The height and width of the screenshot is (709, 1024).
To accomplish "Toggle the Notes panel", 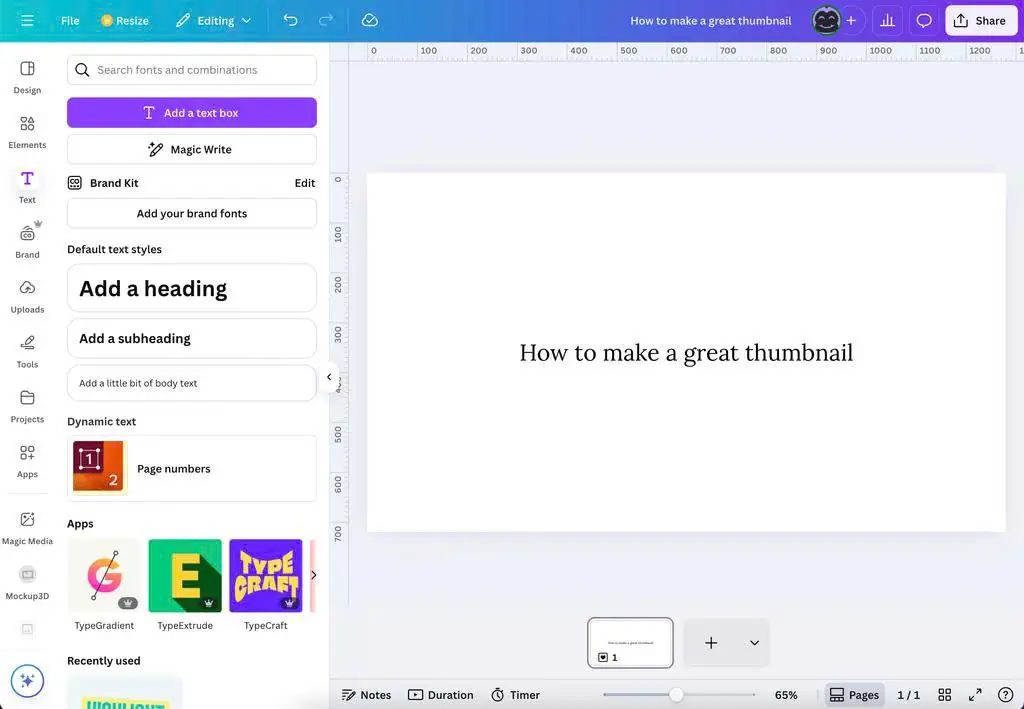I will [x=366, y=695].
